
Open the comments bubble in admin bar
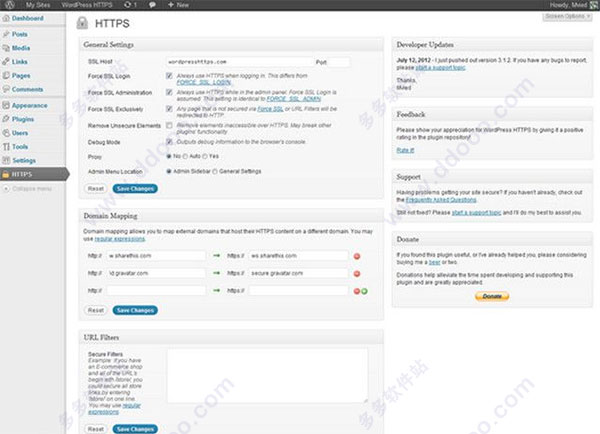[152, 5]
